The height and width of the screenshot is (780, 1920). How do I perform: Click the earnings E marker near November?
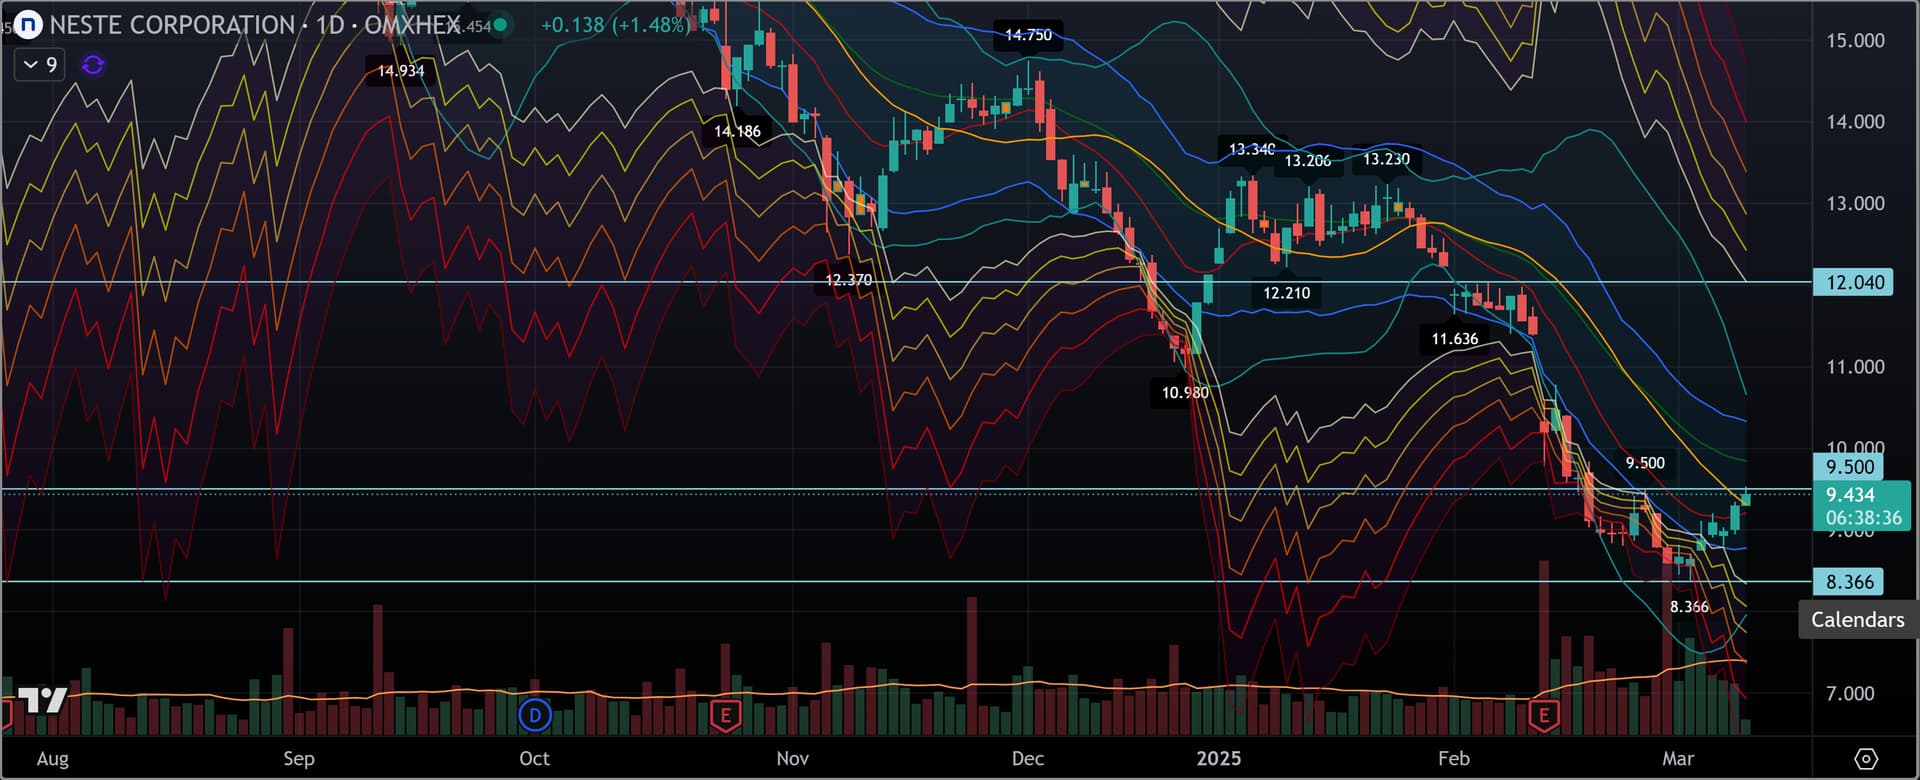tap(725, 715)
